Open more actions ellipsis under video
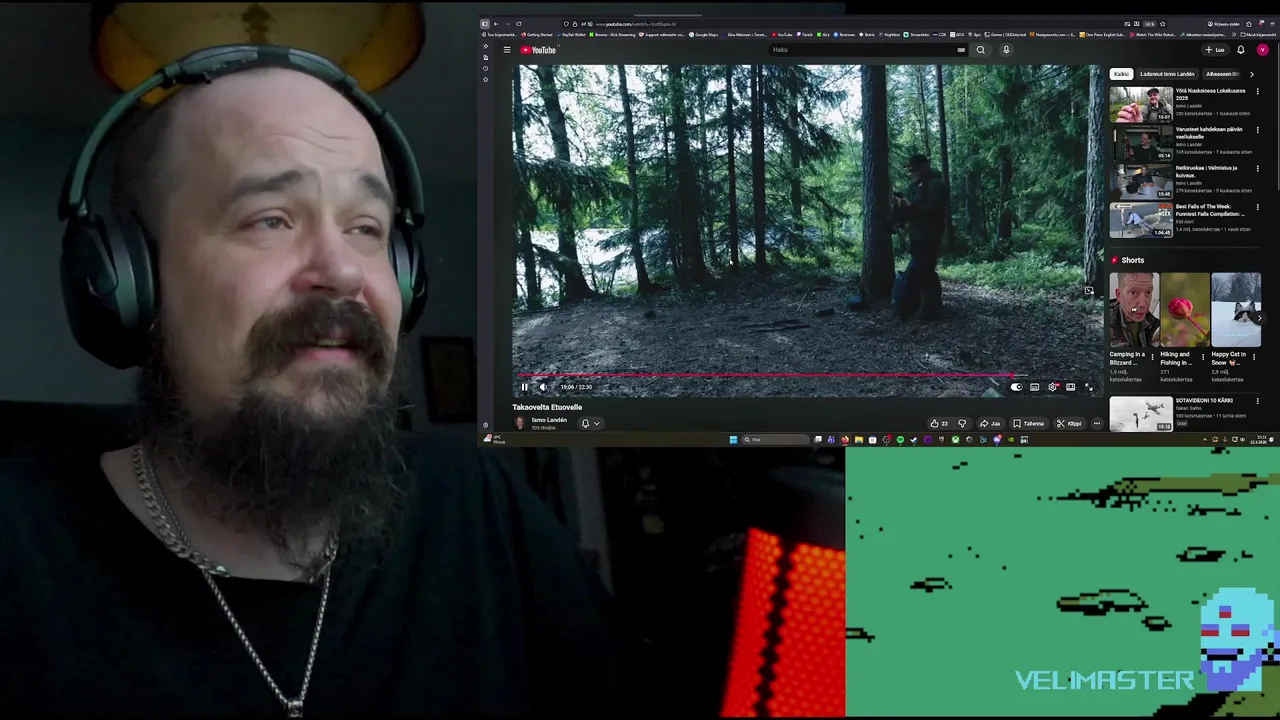Viewport: 1280px width, 720px height. point(1097,423)
